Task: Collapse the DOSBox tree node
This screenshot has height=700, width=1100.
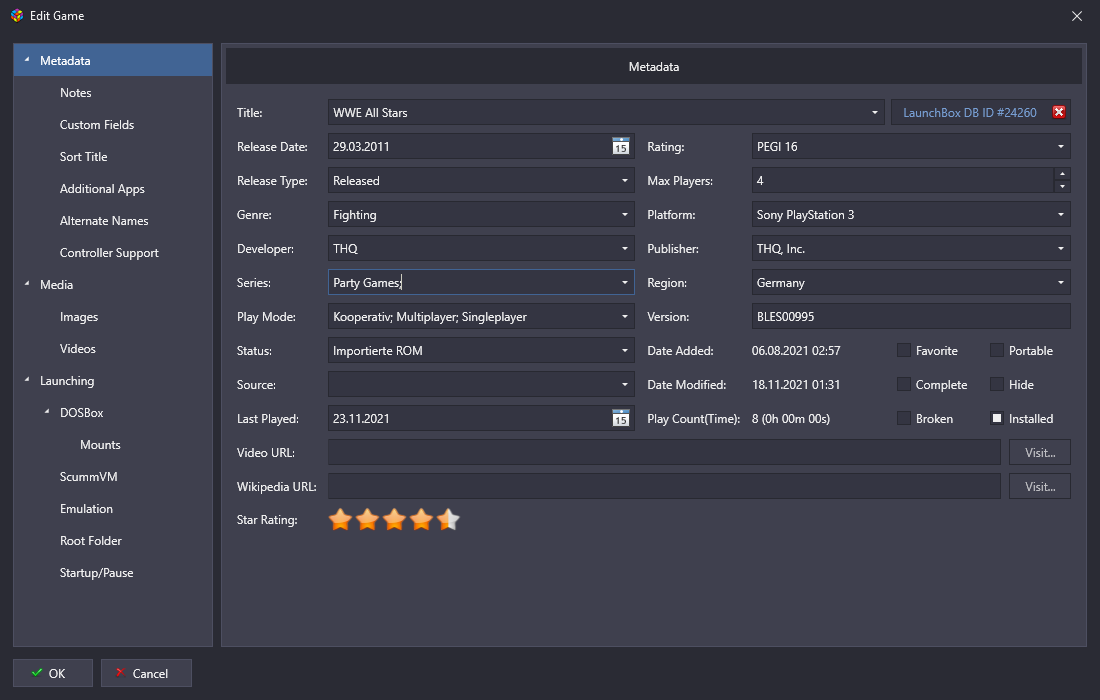Action: [x=47, y=413]
